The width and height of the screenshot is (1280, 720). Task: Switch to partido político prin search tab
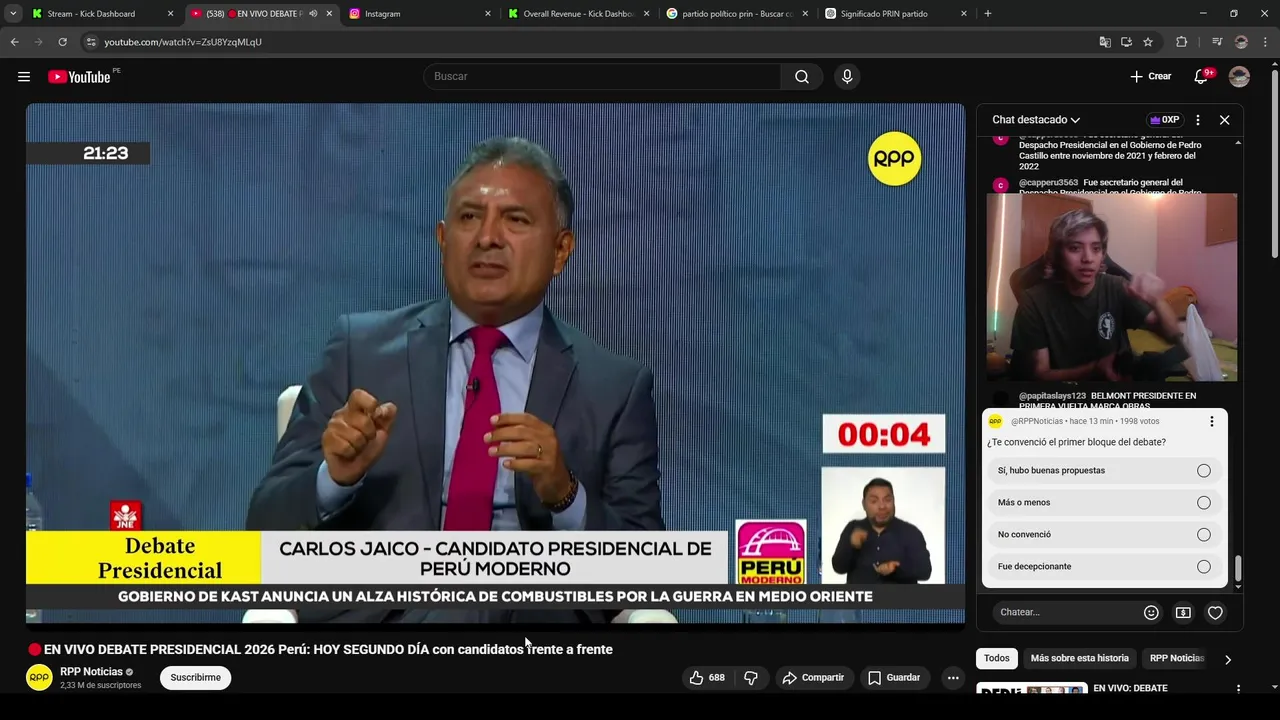point(736,14)
